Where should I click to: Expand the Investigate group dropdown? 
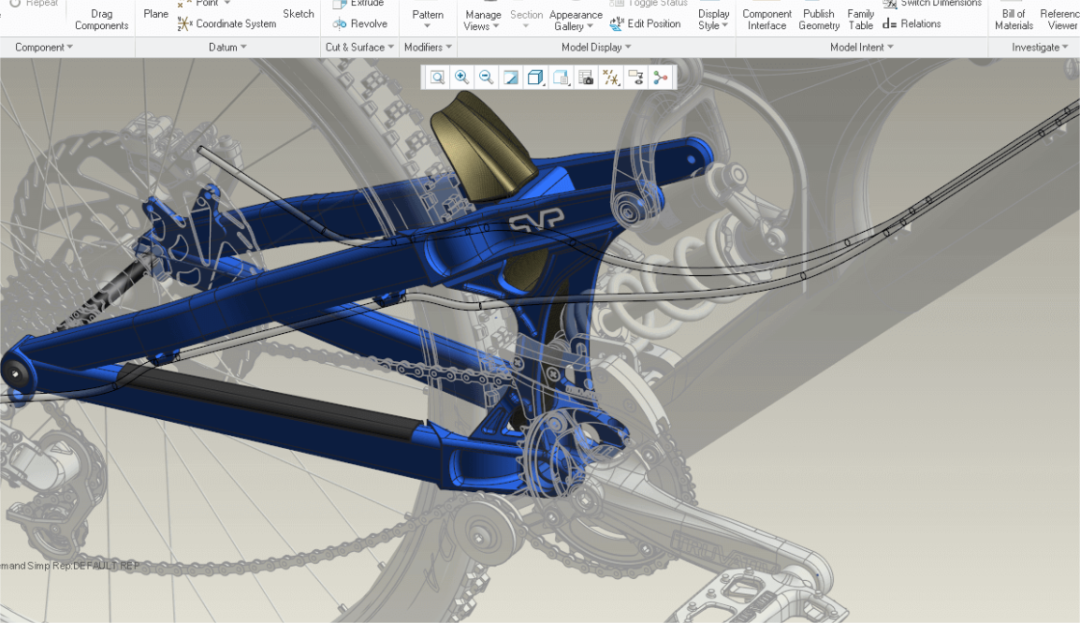[x=1039, y=47]
